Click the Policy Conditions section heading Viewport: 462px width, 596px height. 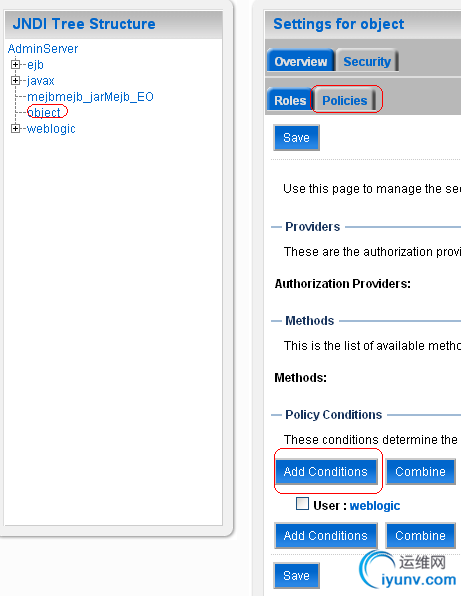[333, 414]
